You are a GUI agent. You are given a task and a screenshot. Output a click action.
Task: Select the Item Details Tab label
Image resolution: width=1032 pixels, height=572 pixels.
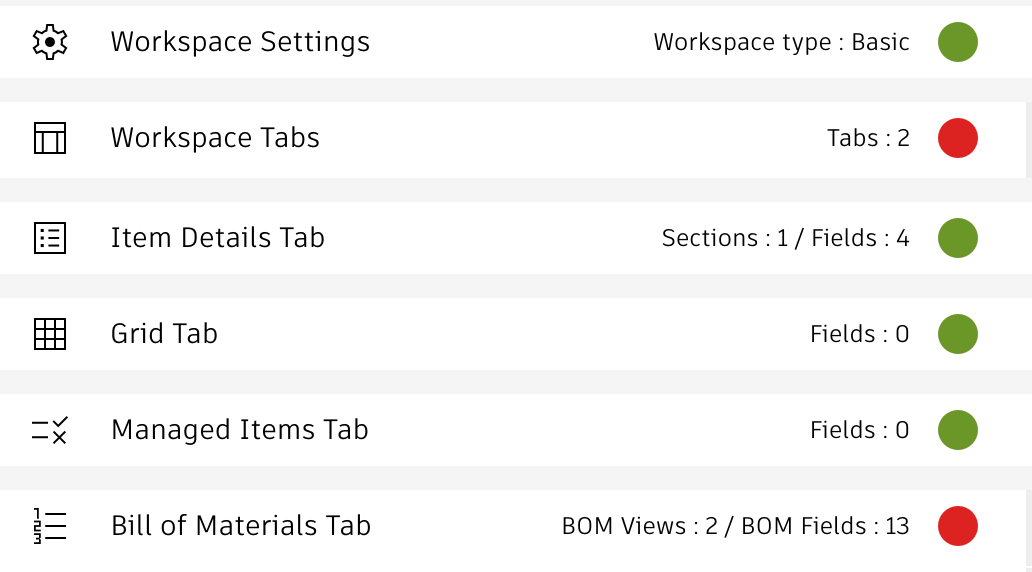[x=217, y=238]
